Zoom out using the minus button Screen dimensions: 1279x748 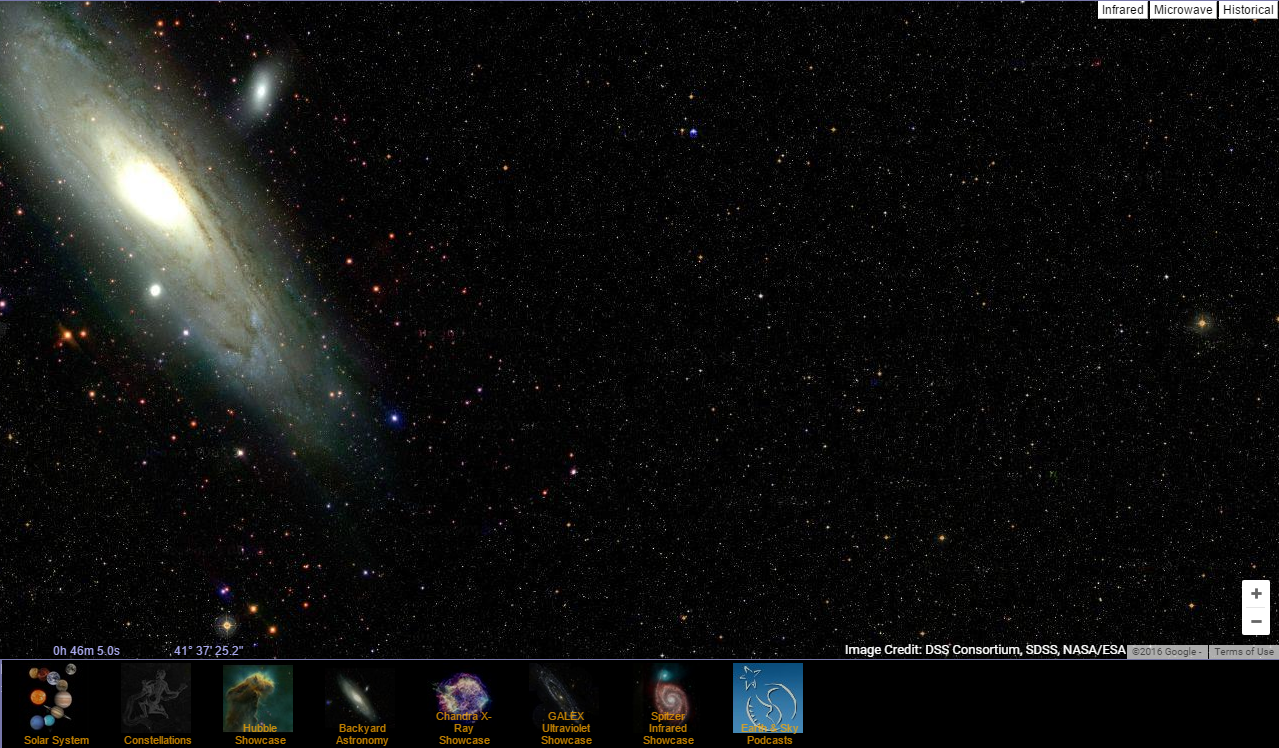coord(1255,621)
